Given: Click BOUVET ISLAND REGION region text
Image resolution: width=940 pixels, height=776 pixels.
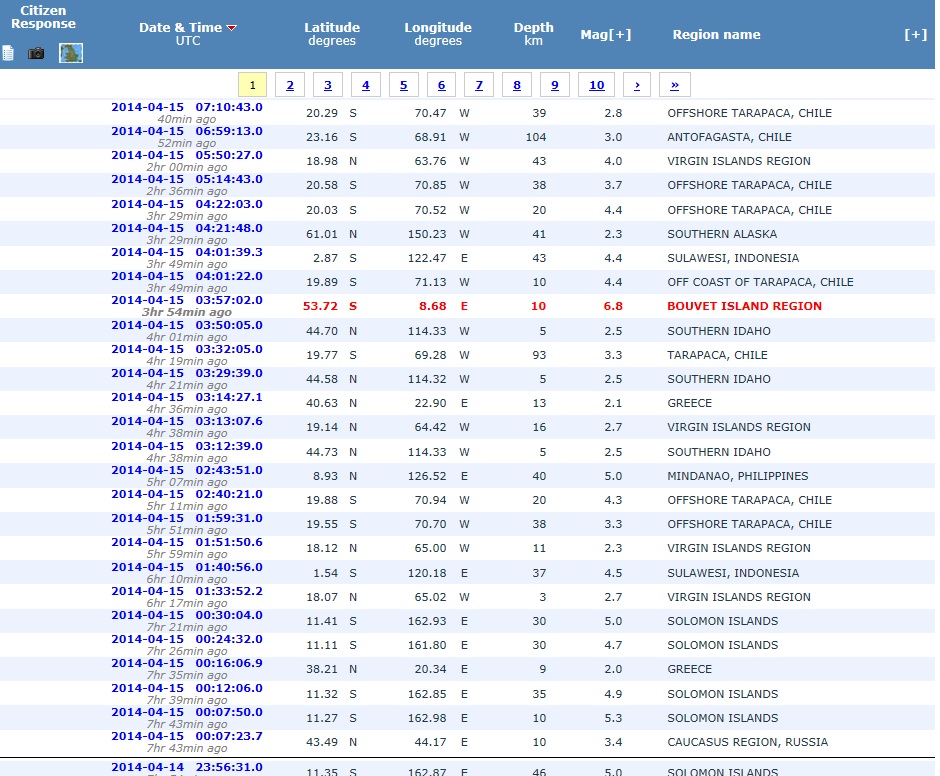Looking at the screenshot, I should pyautogui.click(x=745, y=306).
